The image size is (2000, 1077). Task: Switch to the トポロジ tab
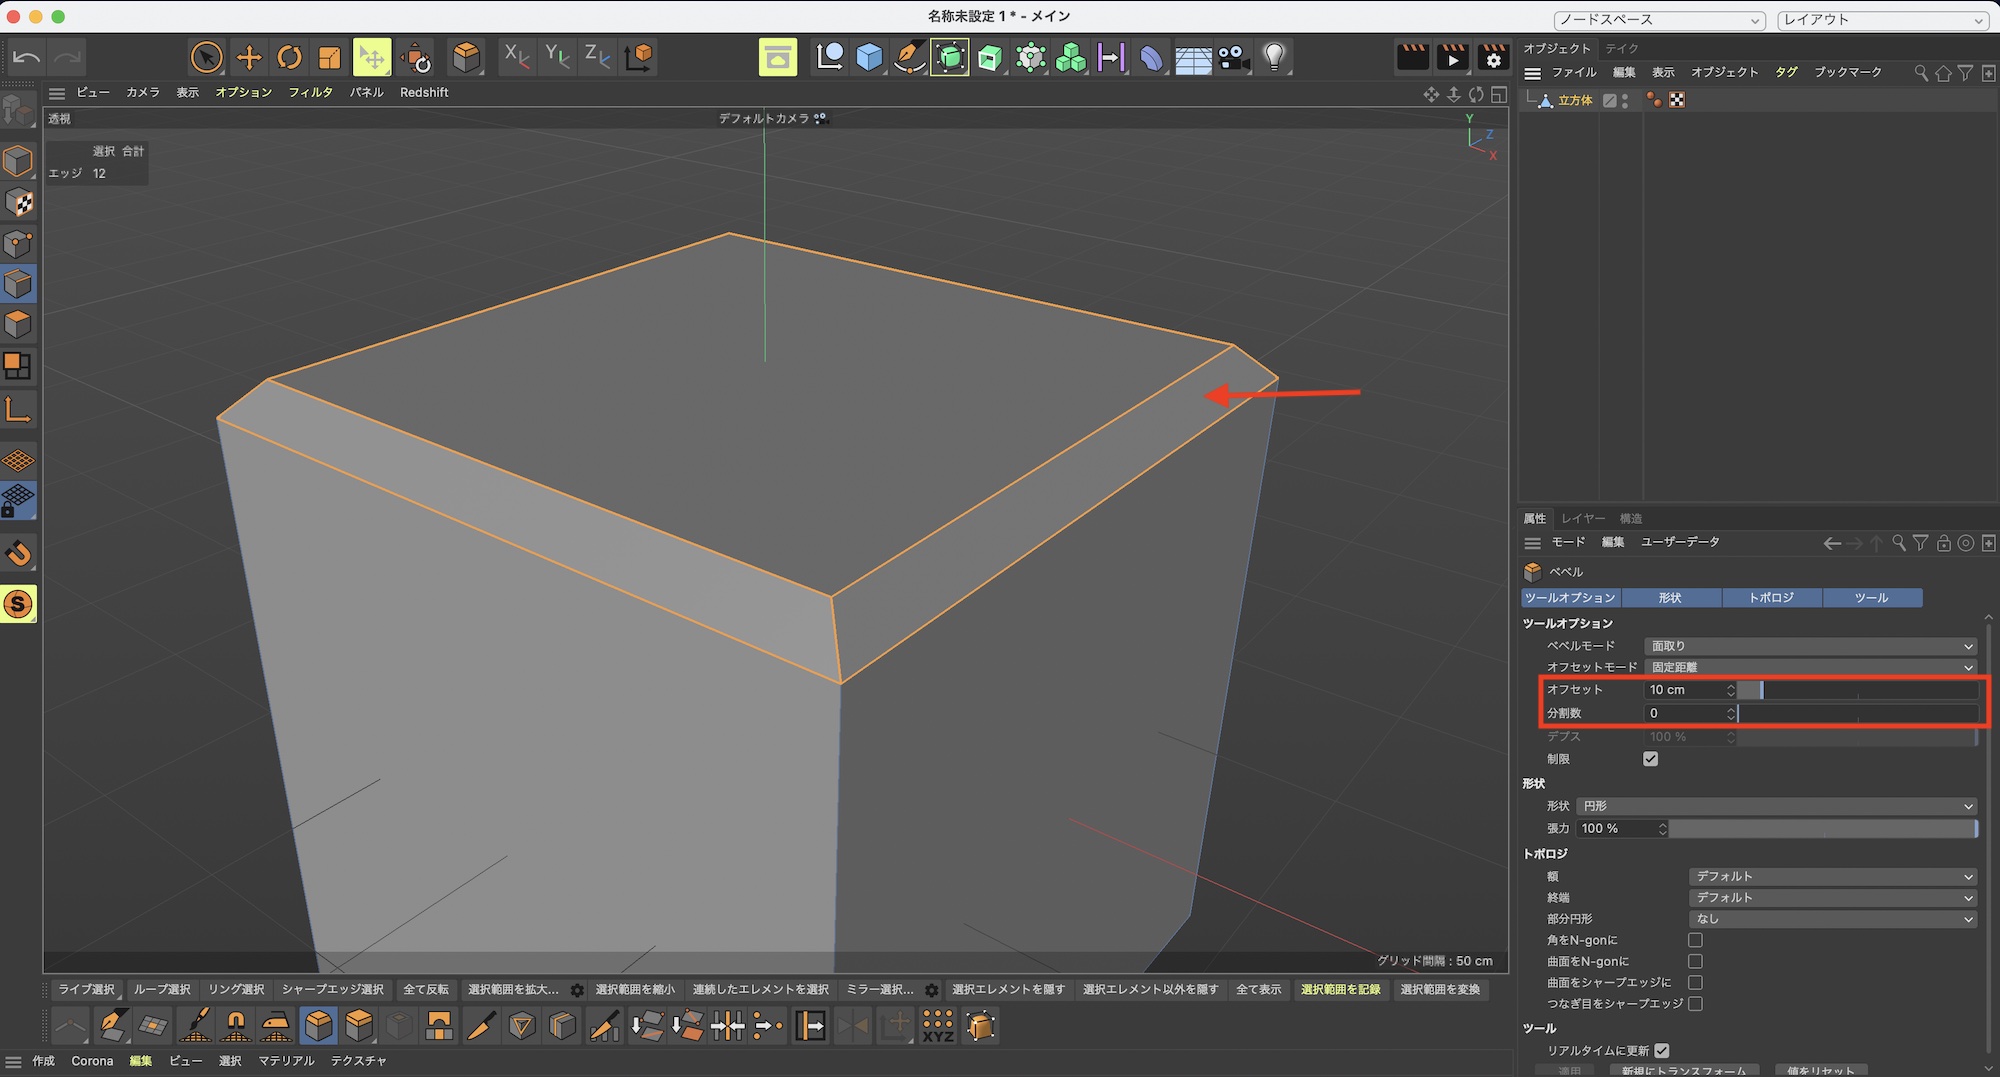tap(1771, 598)
